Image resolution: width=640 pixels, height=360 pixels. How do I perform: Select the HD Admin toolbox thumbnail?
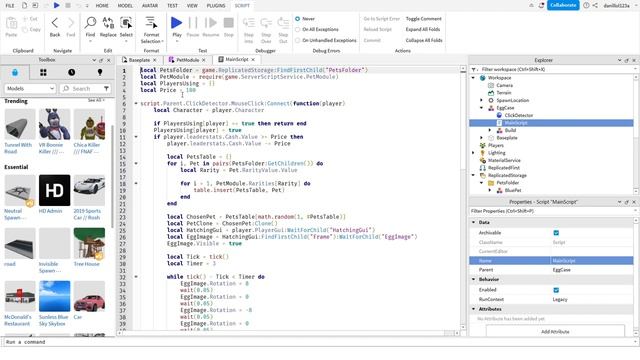tap(54, 190)
